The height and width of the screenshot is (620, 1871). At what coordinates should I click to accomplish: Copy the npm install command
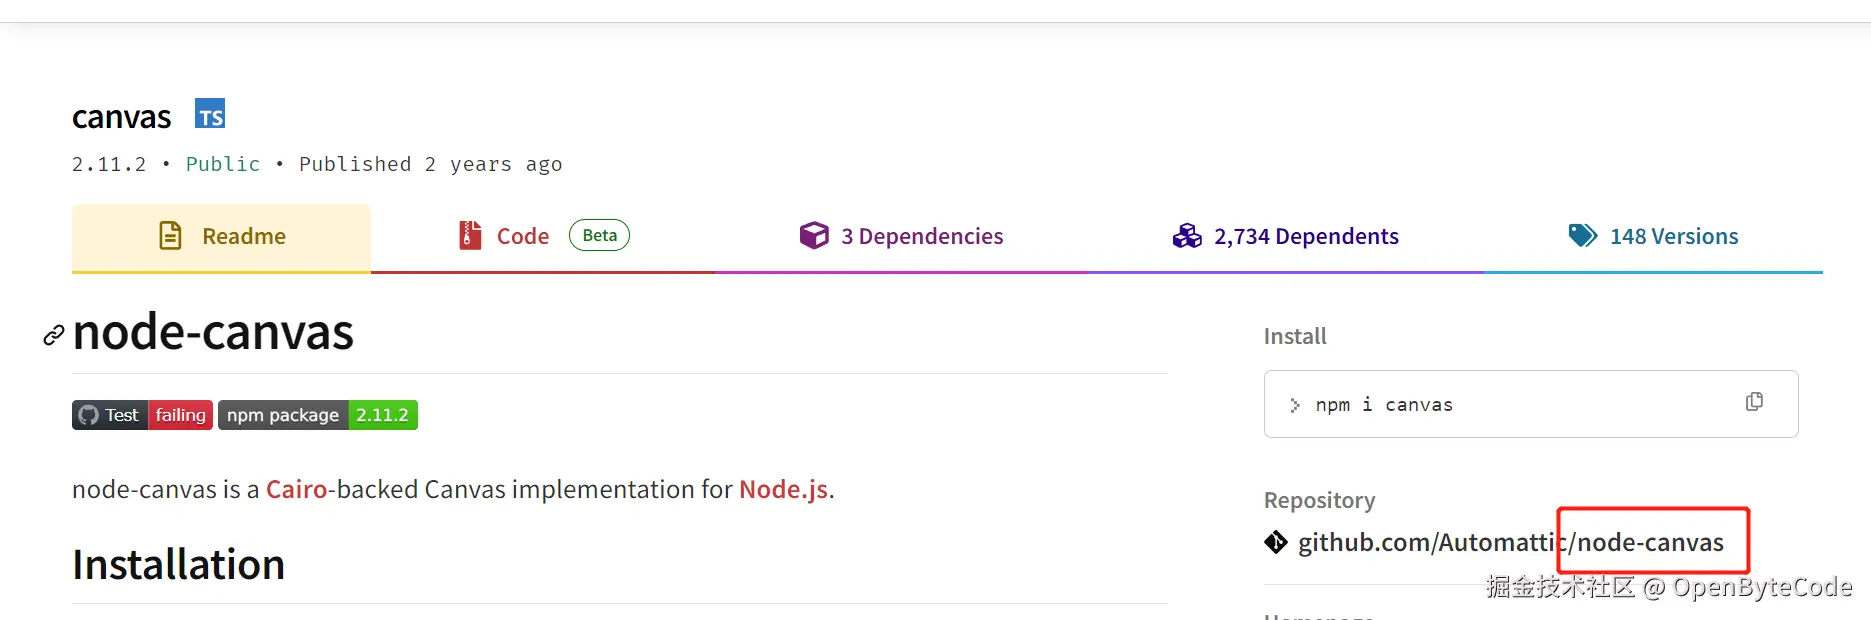(1754, 402)
